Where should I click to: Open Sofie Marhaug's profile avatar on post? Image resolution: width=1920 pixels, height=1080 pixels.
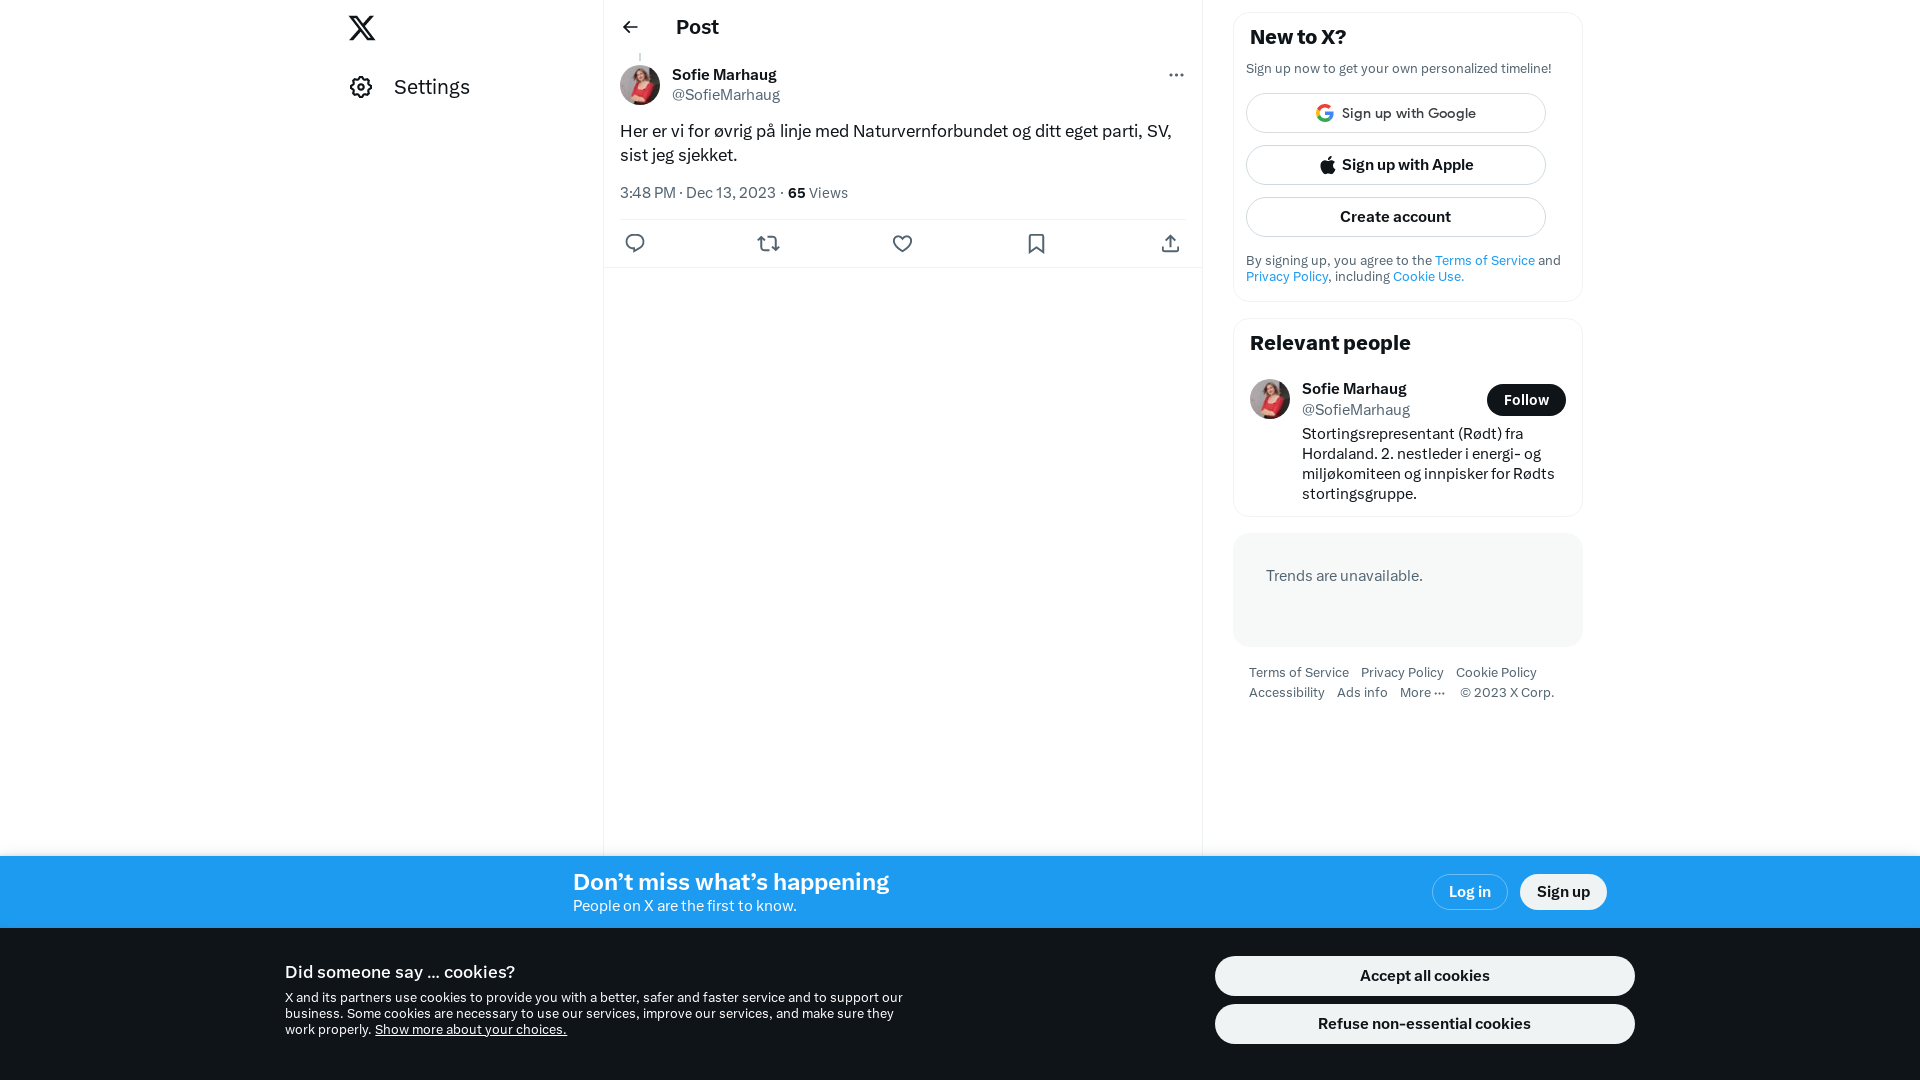coord(640,85)
